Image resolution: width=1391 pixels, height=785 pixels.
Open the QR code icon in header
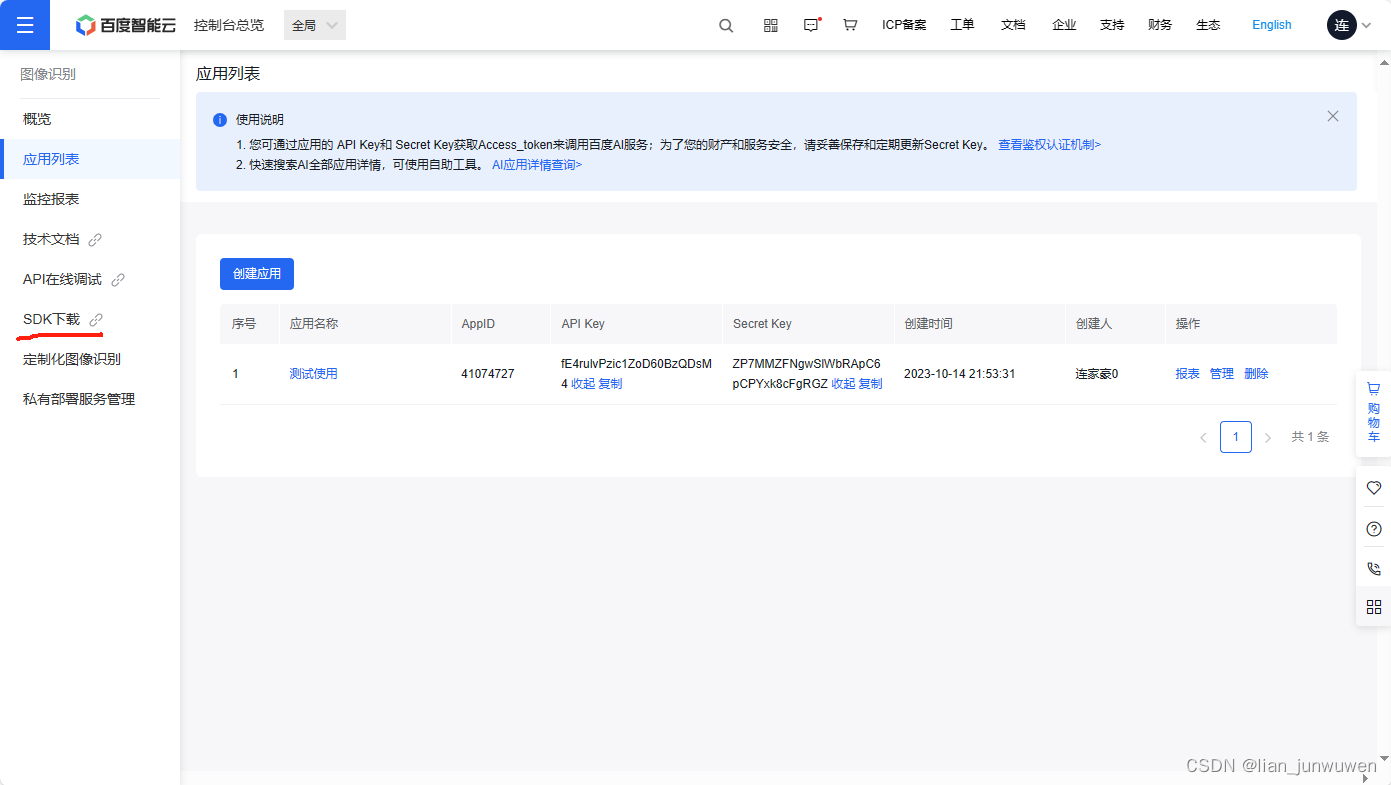point(771,25)
